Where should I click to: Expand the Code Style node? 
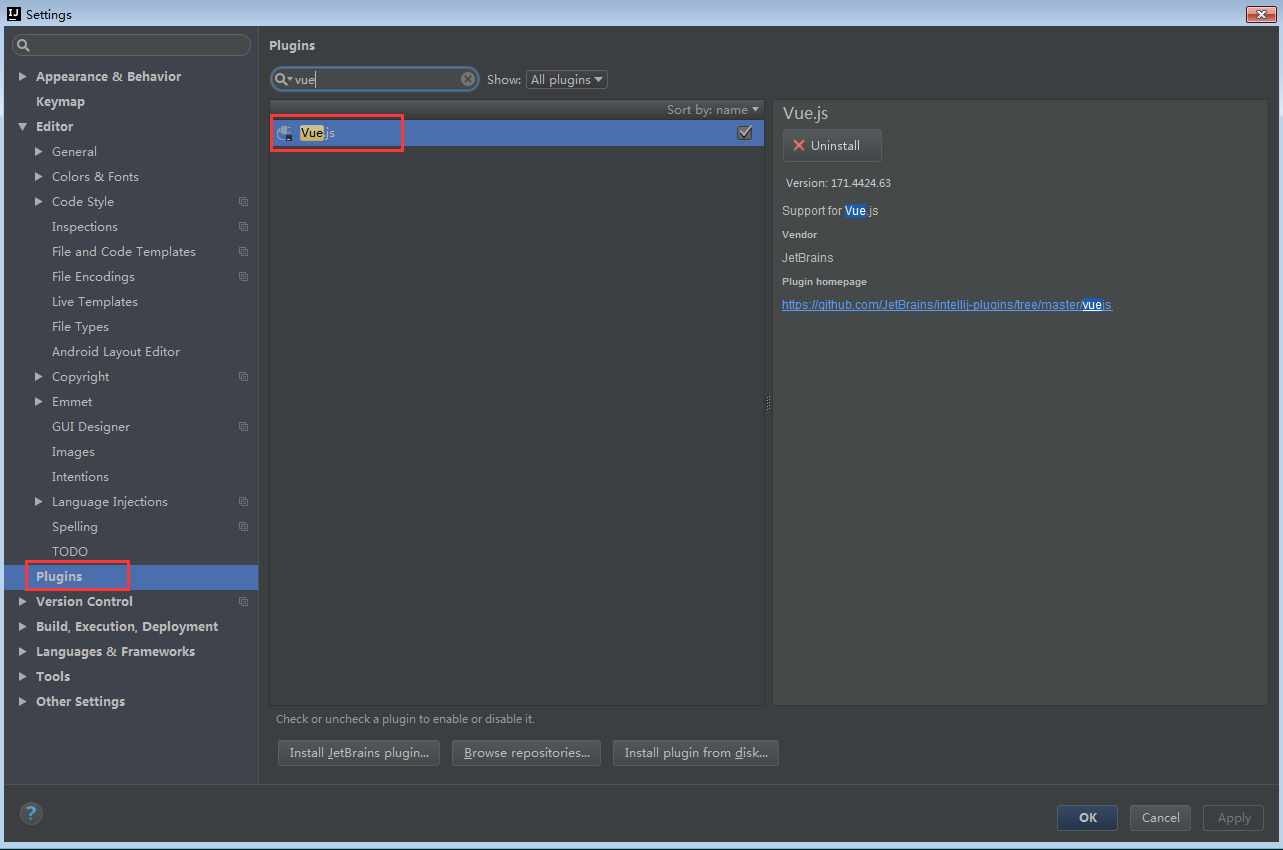tap(39, 202)
